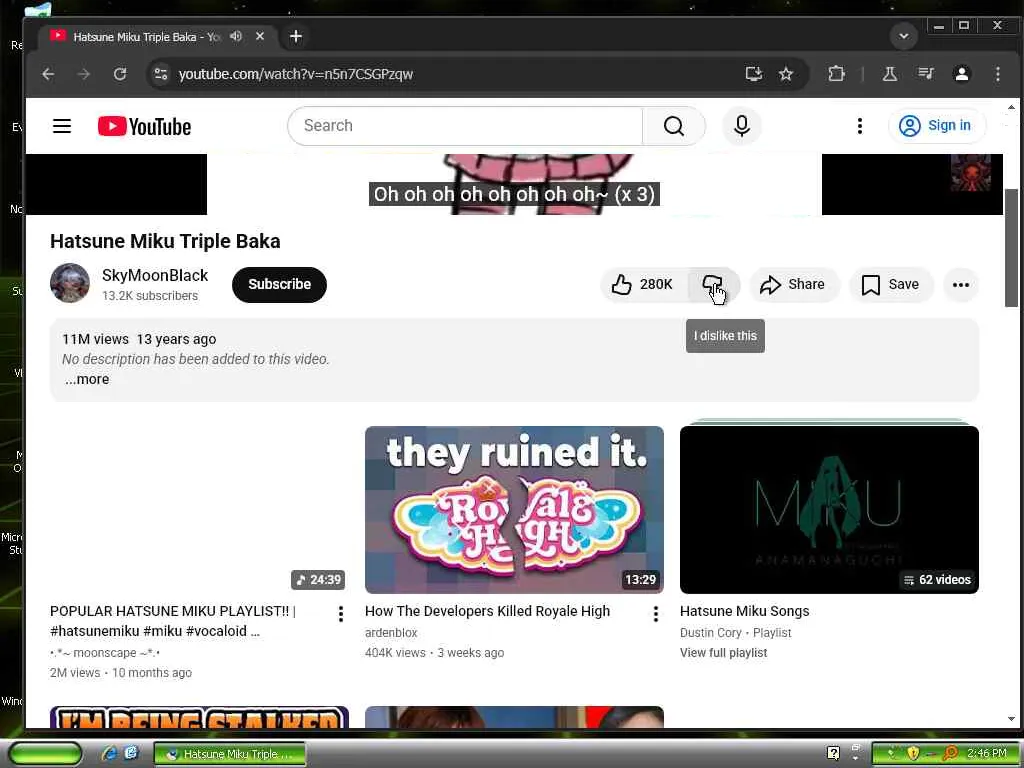Share the video
1024x768 pixels.
point(793,285)
